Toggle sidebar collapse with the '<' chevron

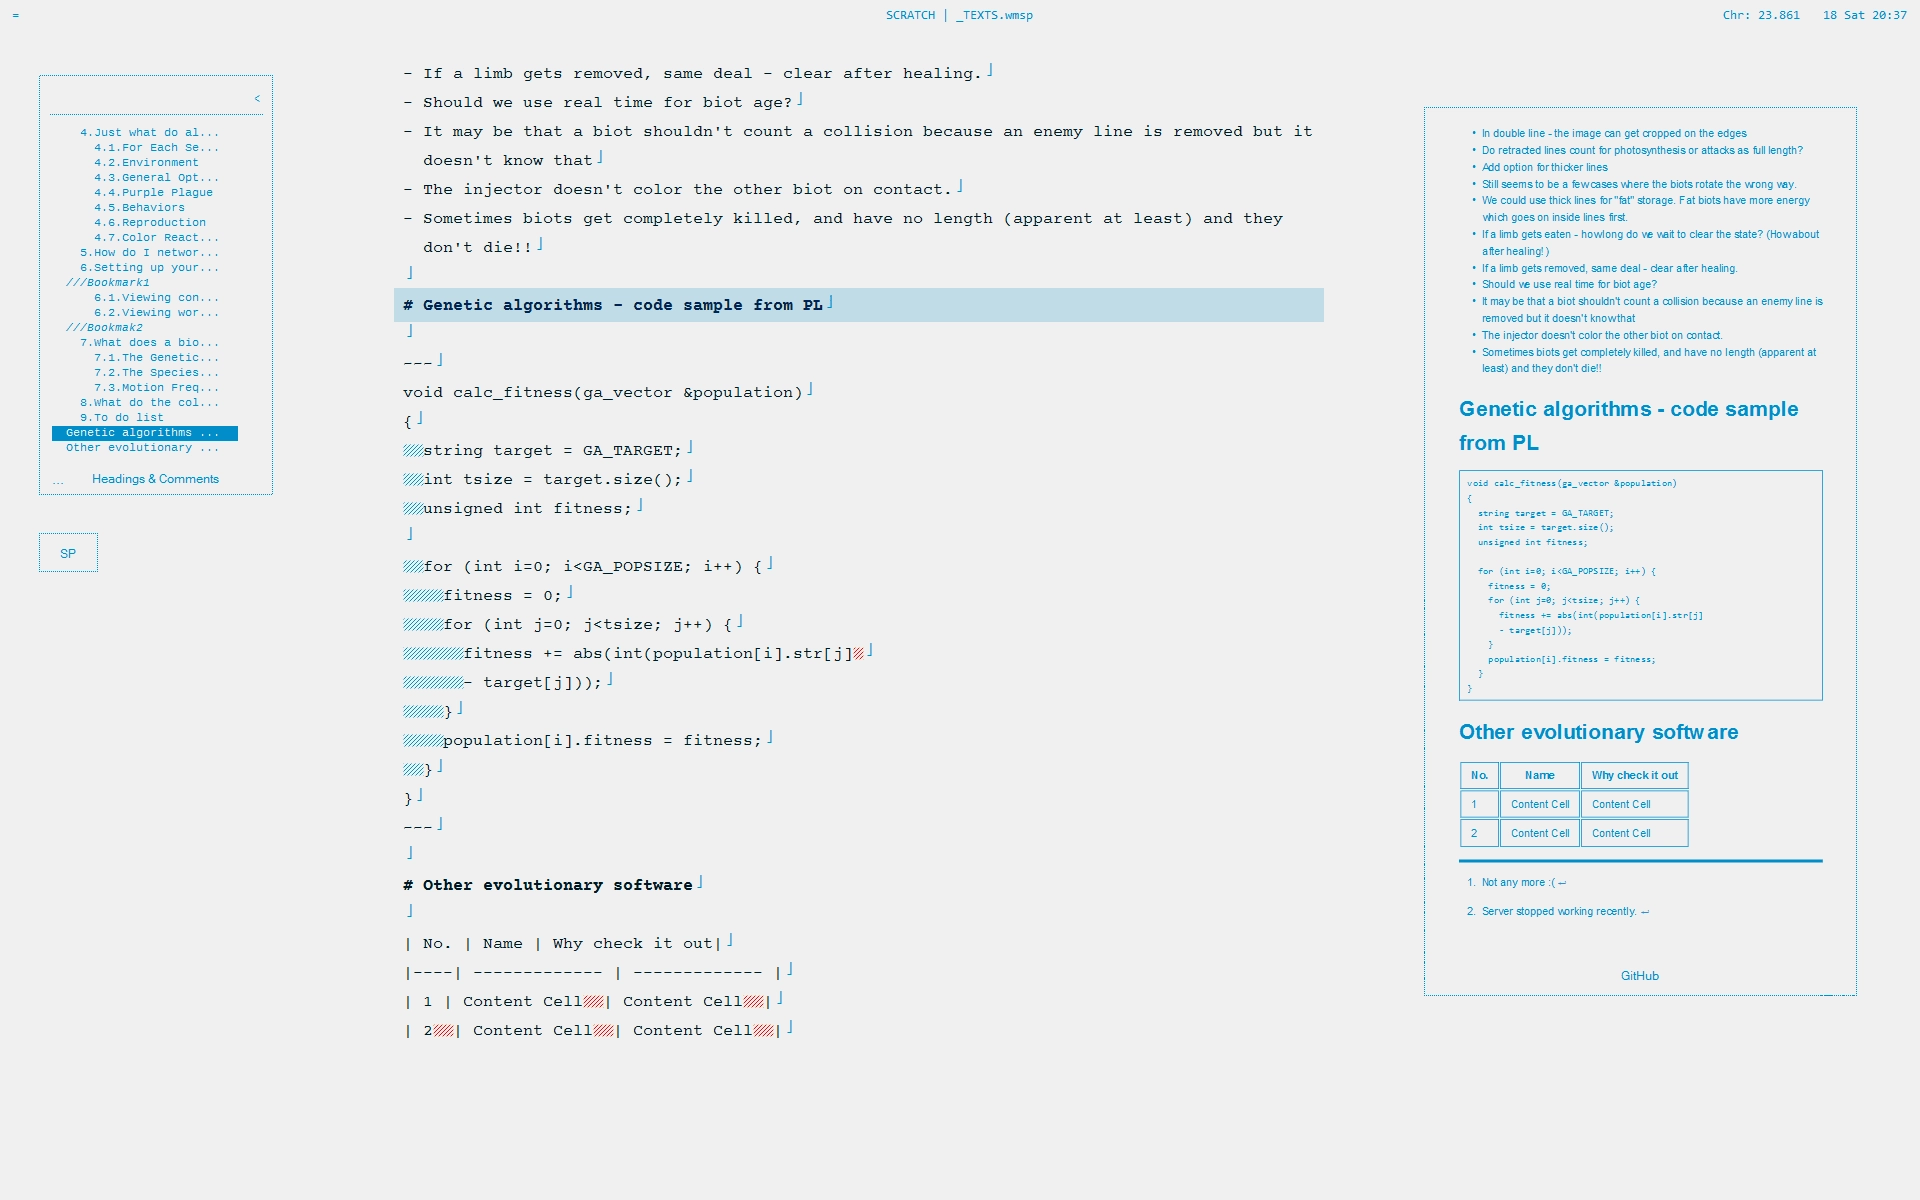(x=257, y=98)
